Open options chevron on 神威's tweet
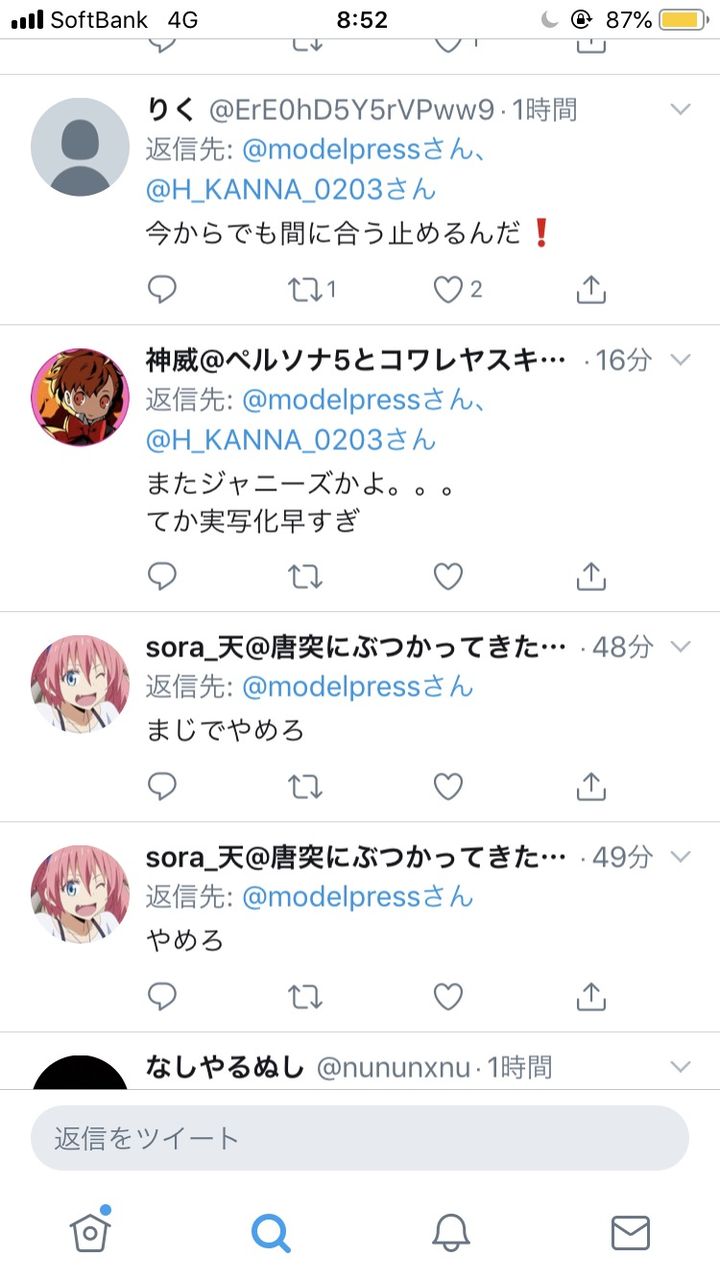720x1280 pixels. point(680,359)
